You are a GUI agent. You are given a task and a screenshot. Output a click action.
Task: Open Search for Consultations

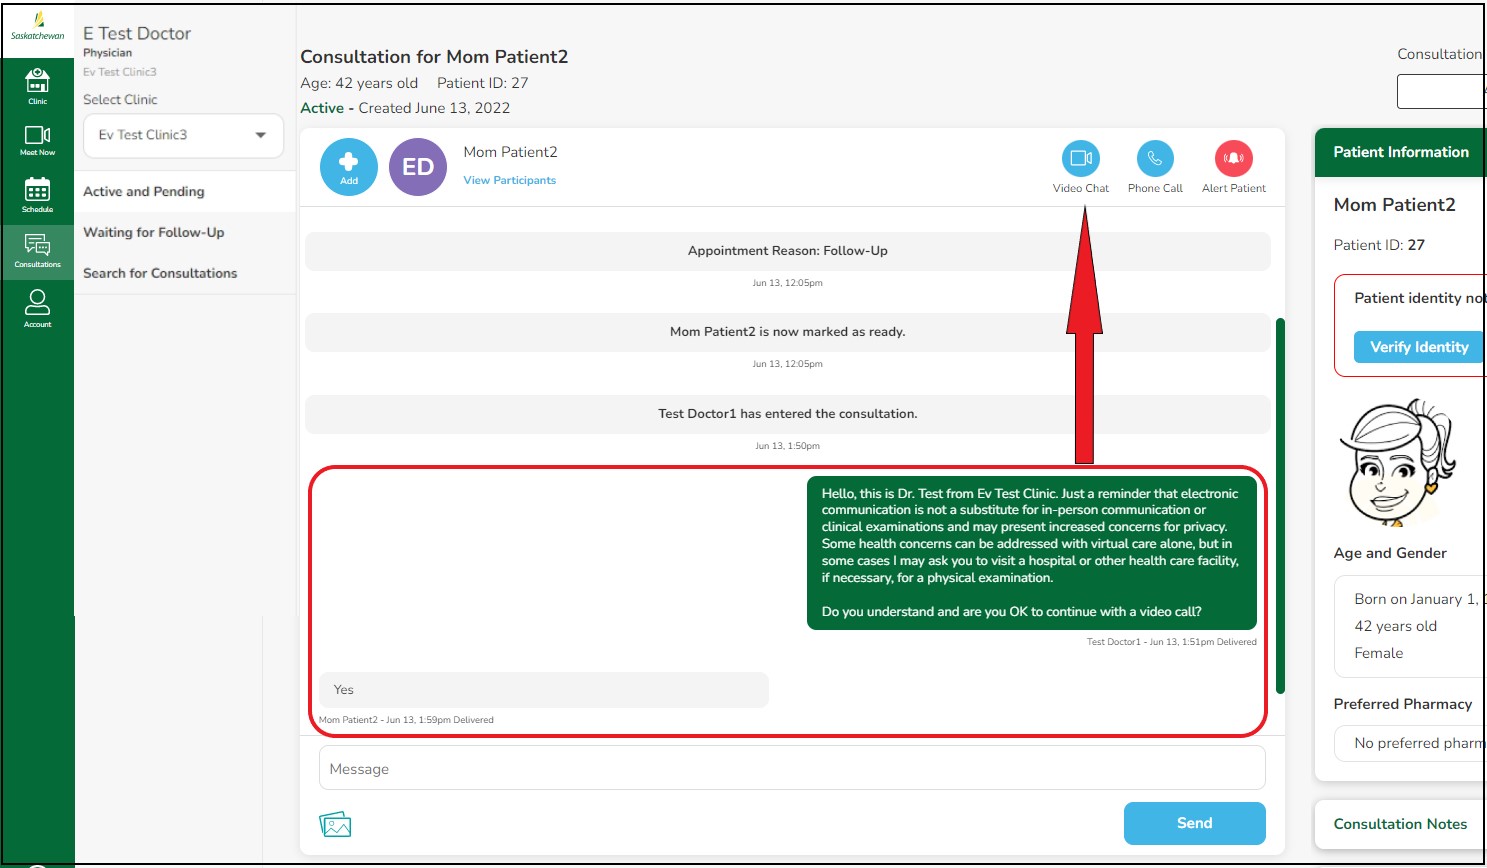[160, 274]
